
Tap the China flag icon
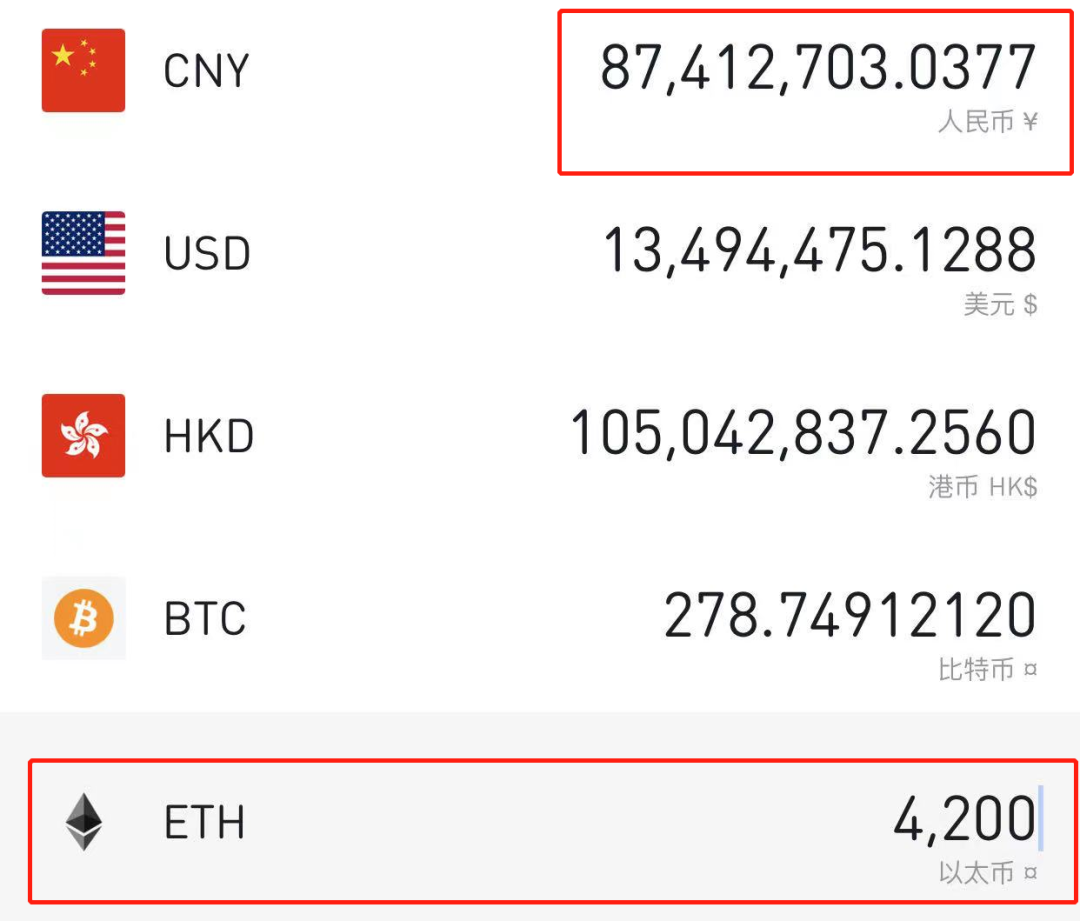(83, 70)
